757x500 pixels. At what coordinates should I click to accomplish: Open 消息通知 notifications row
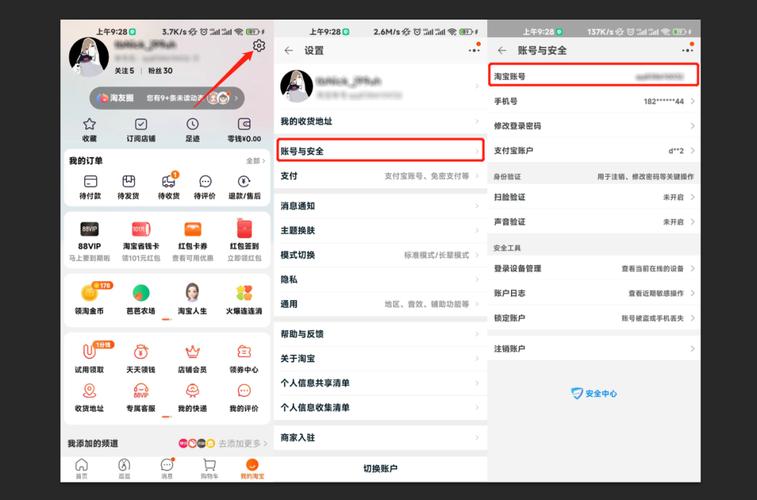click(380, 206)
